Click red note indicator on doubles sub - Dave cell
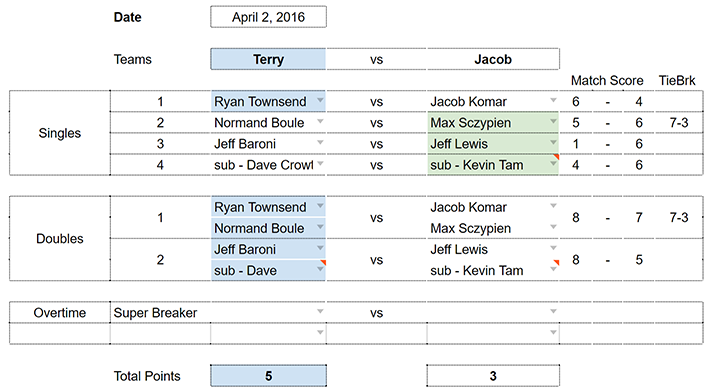Screen dimensions: 711x391 (x=323, y=262)
